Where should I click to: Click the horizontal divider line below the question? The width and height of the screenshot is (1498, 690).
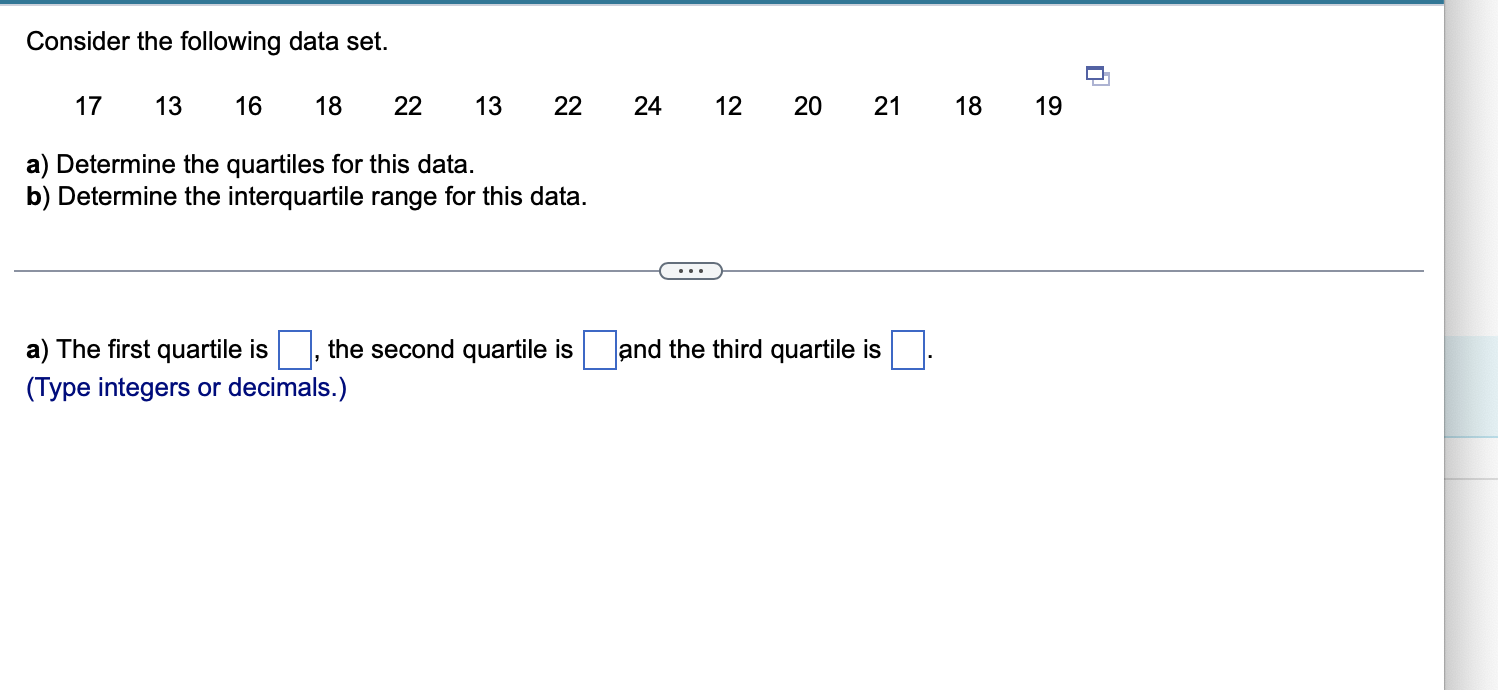(x=350, y=269)
